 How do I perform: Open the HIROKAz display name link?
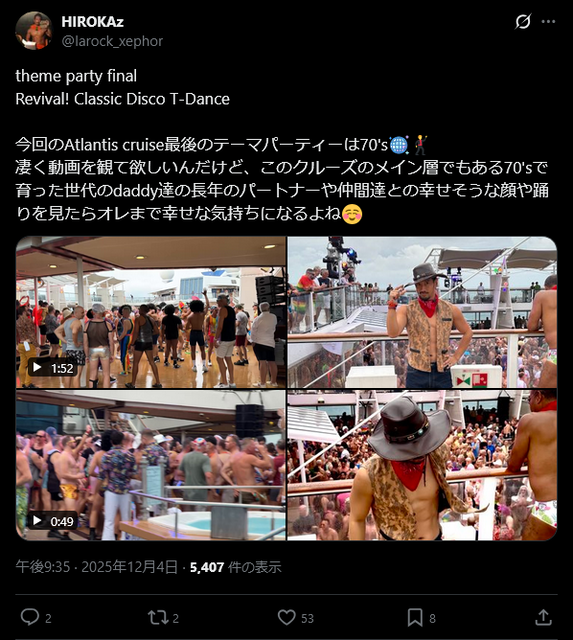point(92,22)
